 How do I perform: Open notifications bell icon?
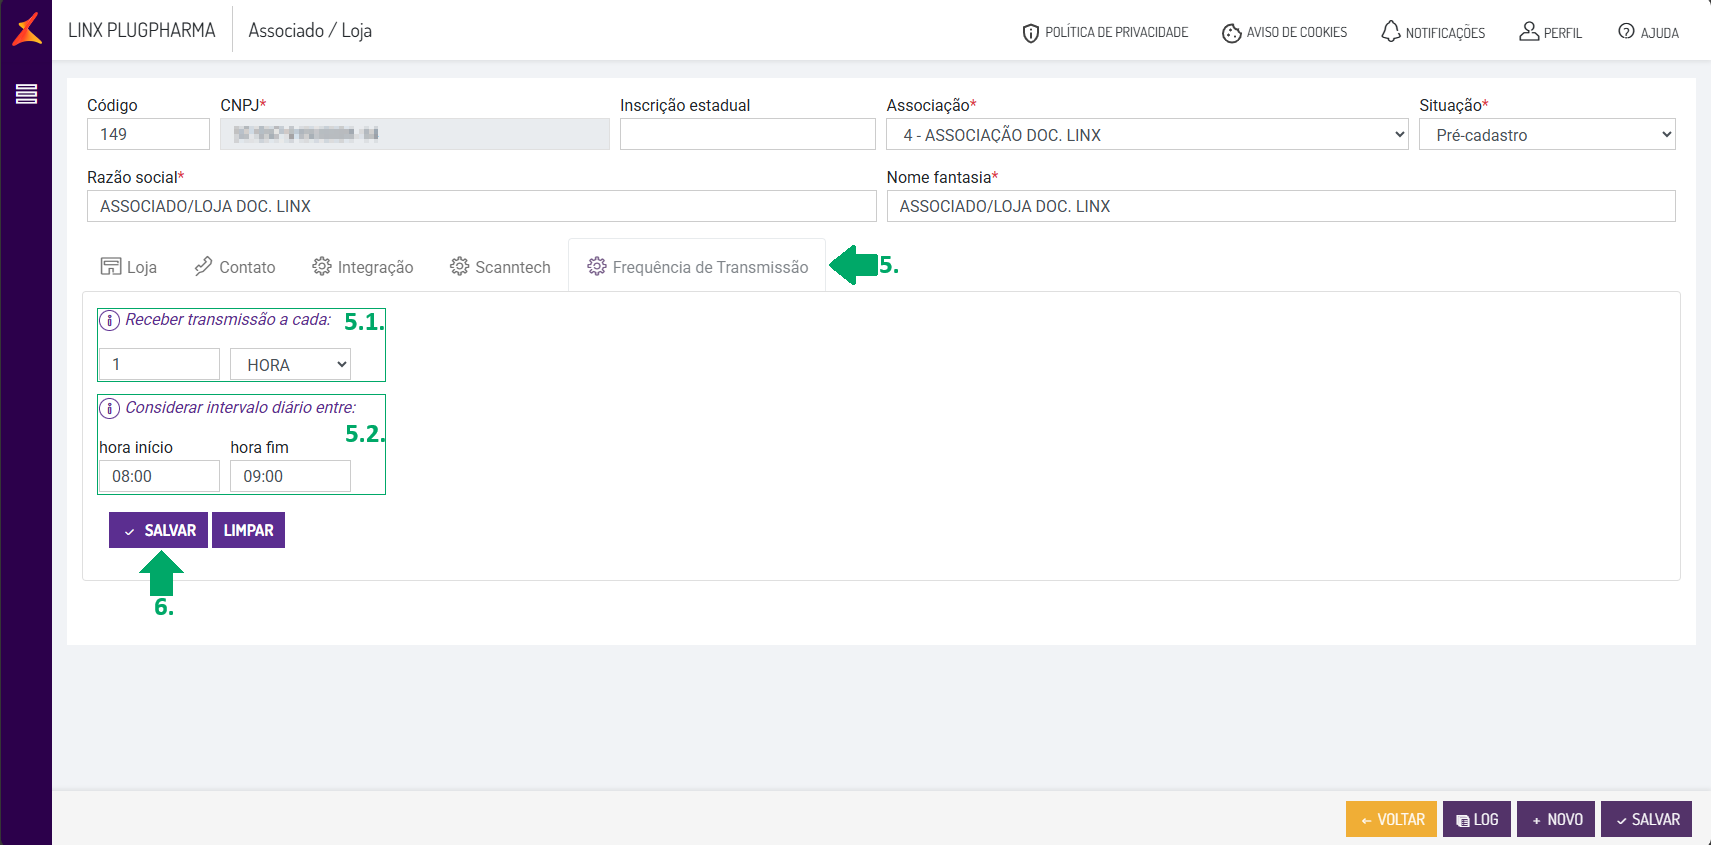[1390, 32]
